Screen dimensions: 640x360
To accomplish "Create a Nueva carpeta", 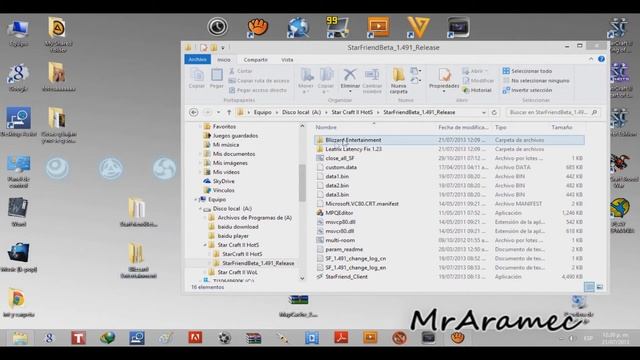I will click(x=398, y=81).
